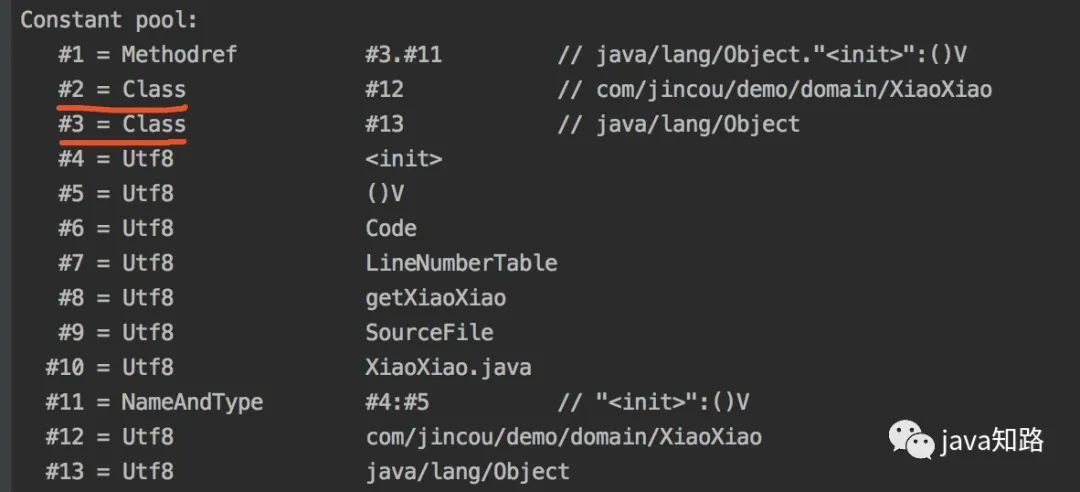Click the 'SourceFile' value

(x=430, y=332)
